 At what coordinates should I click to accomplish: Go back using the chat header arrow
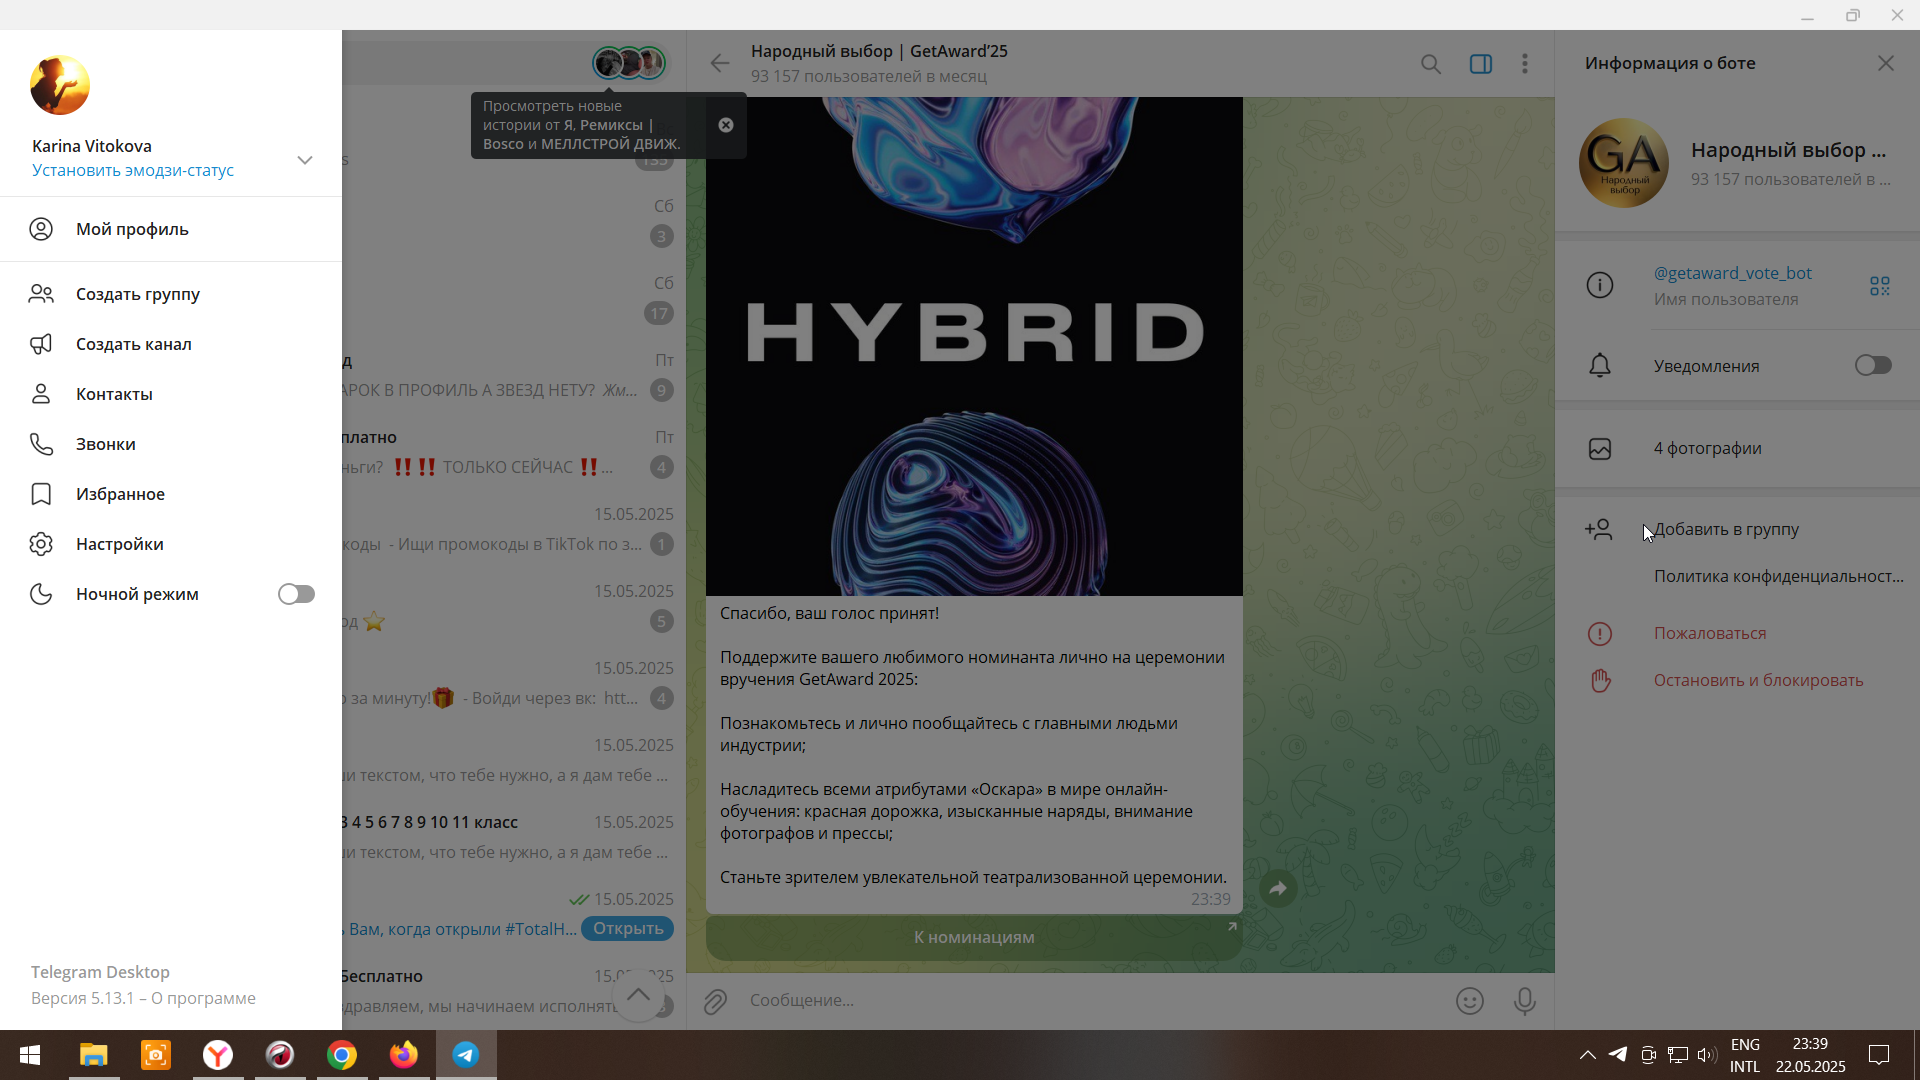coord(720,64)
